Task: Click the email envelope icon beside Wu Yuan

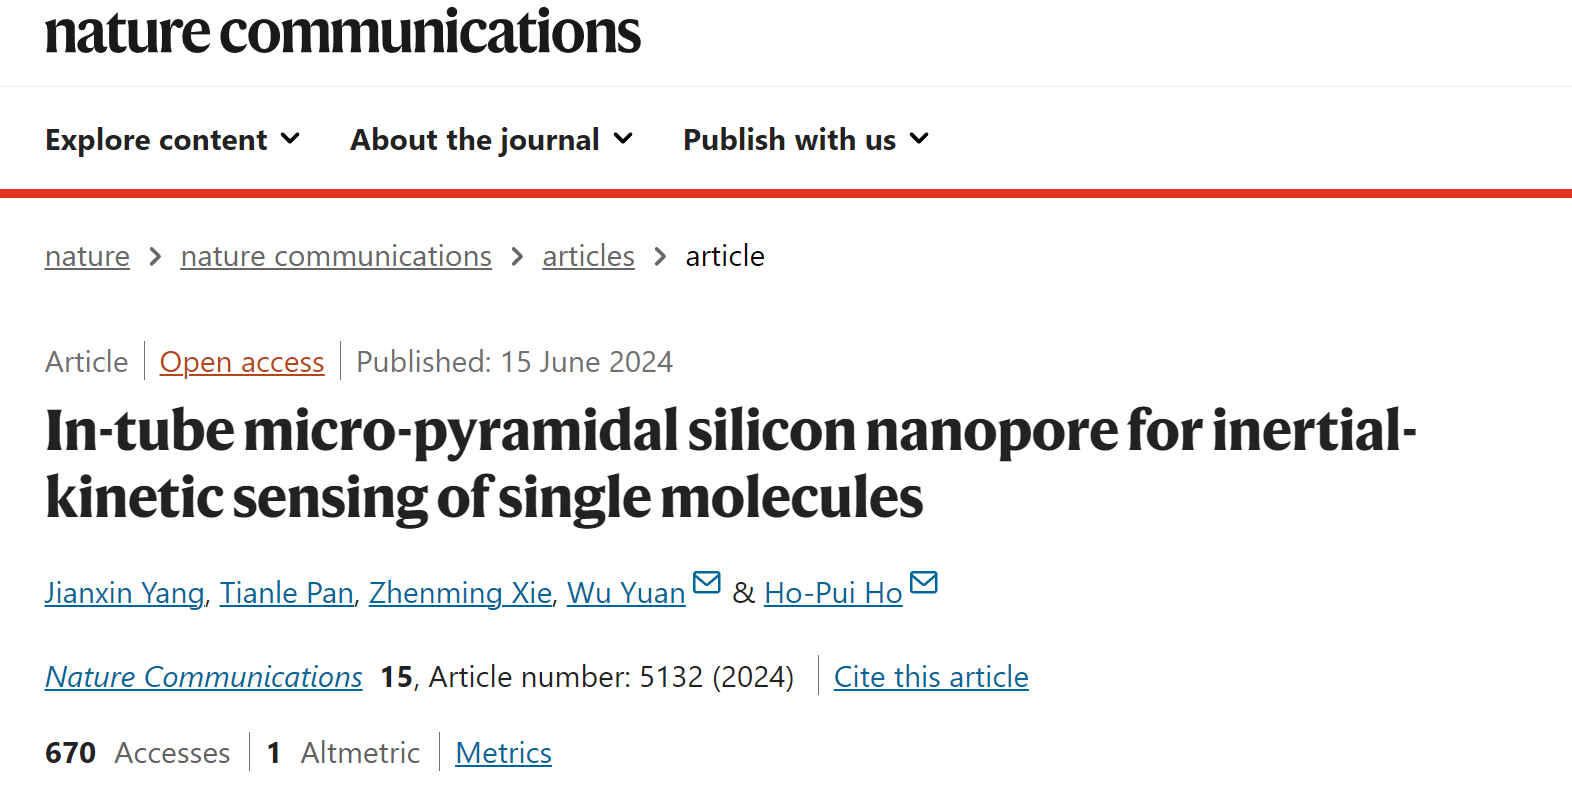Action: [x=707, y=582]
